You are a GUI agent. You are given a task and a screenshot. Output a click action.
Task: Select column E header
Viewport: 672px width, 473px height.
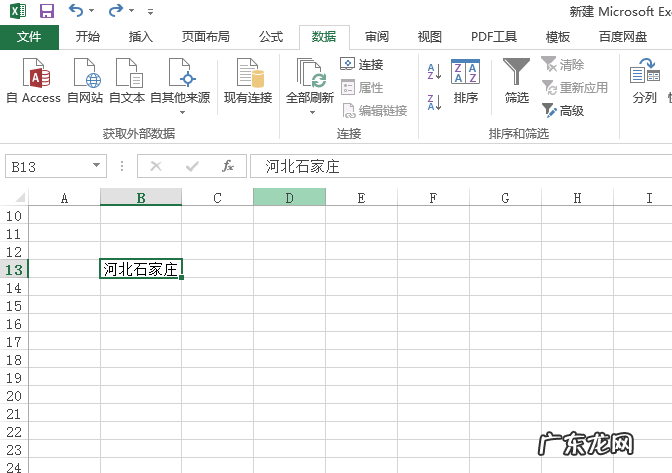click(x=361, y=198)
